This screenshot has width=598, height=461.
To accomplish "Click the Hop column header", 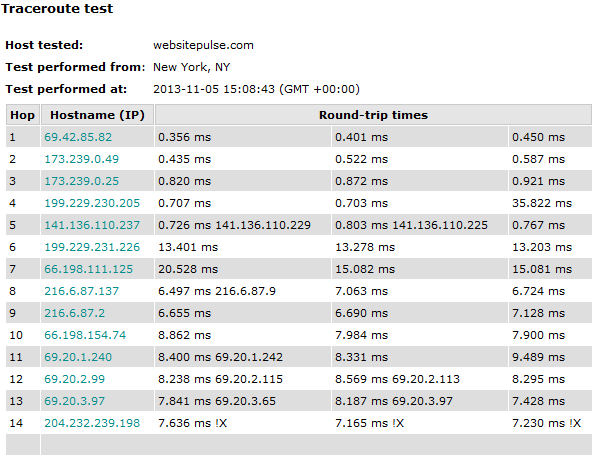I will [23, 115].
